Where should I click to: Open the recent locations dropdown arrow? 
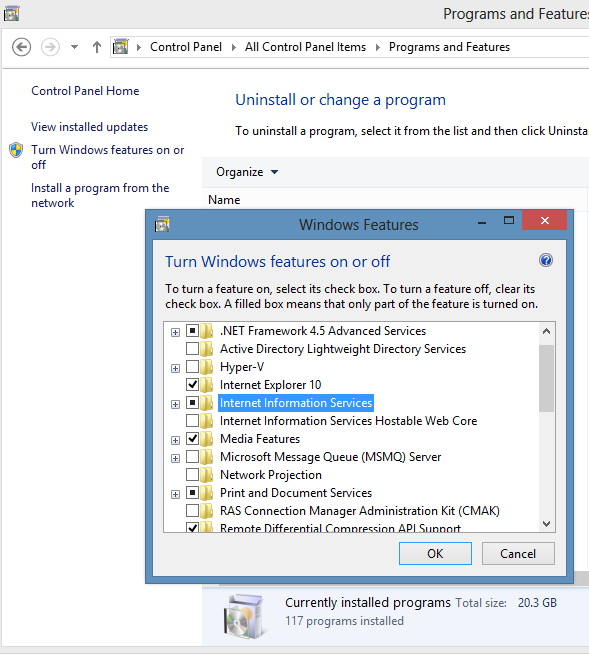pyautogui.click(x=74, y=47)
